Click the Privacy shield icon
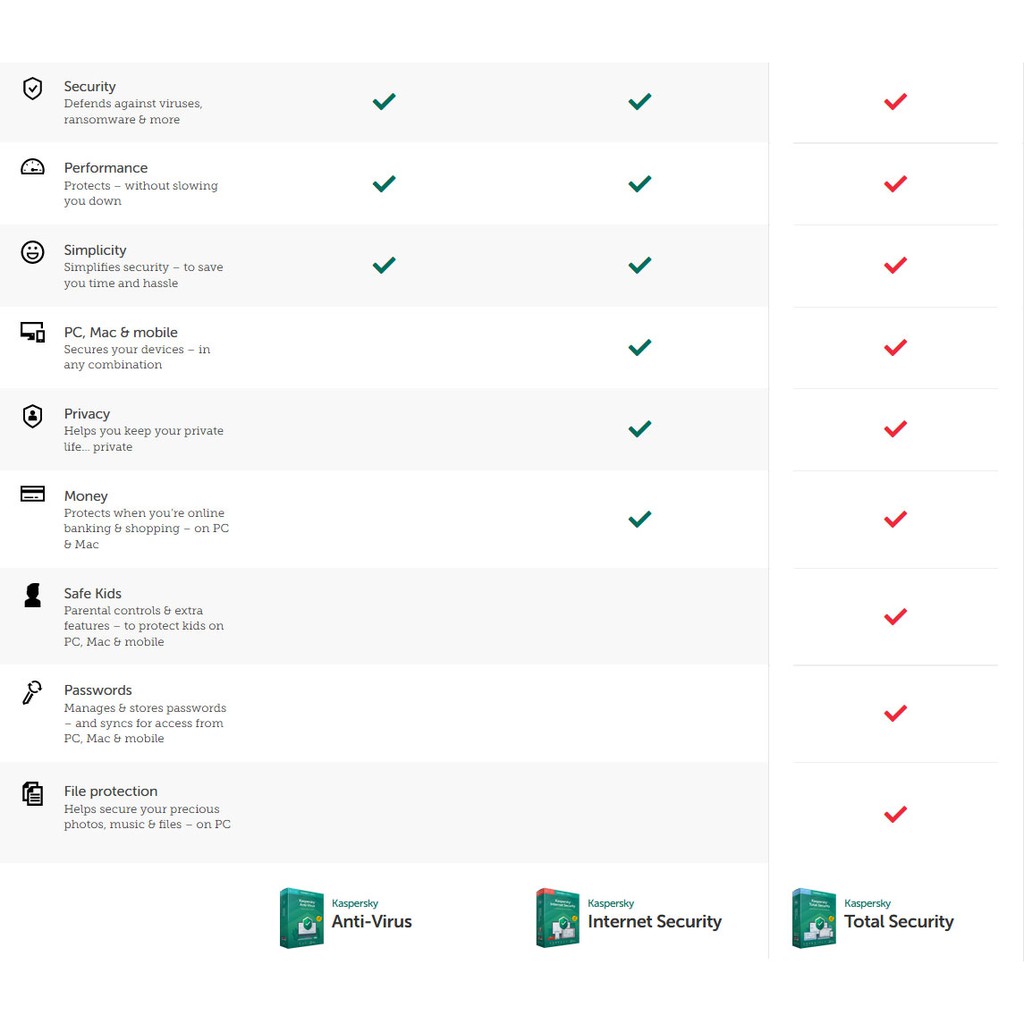 click(x=33, y=415)
